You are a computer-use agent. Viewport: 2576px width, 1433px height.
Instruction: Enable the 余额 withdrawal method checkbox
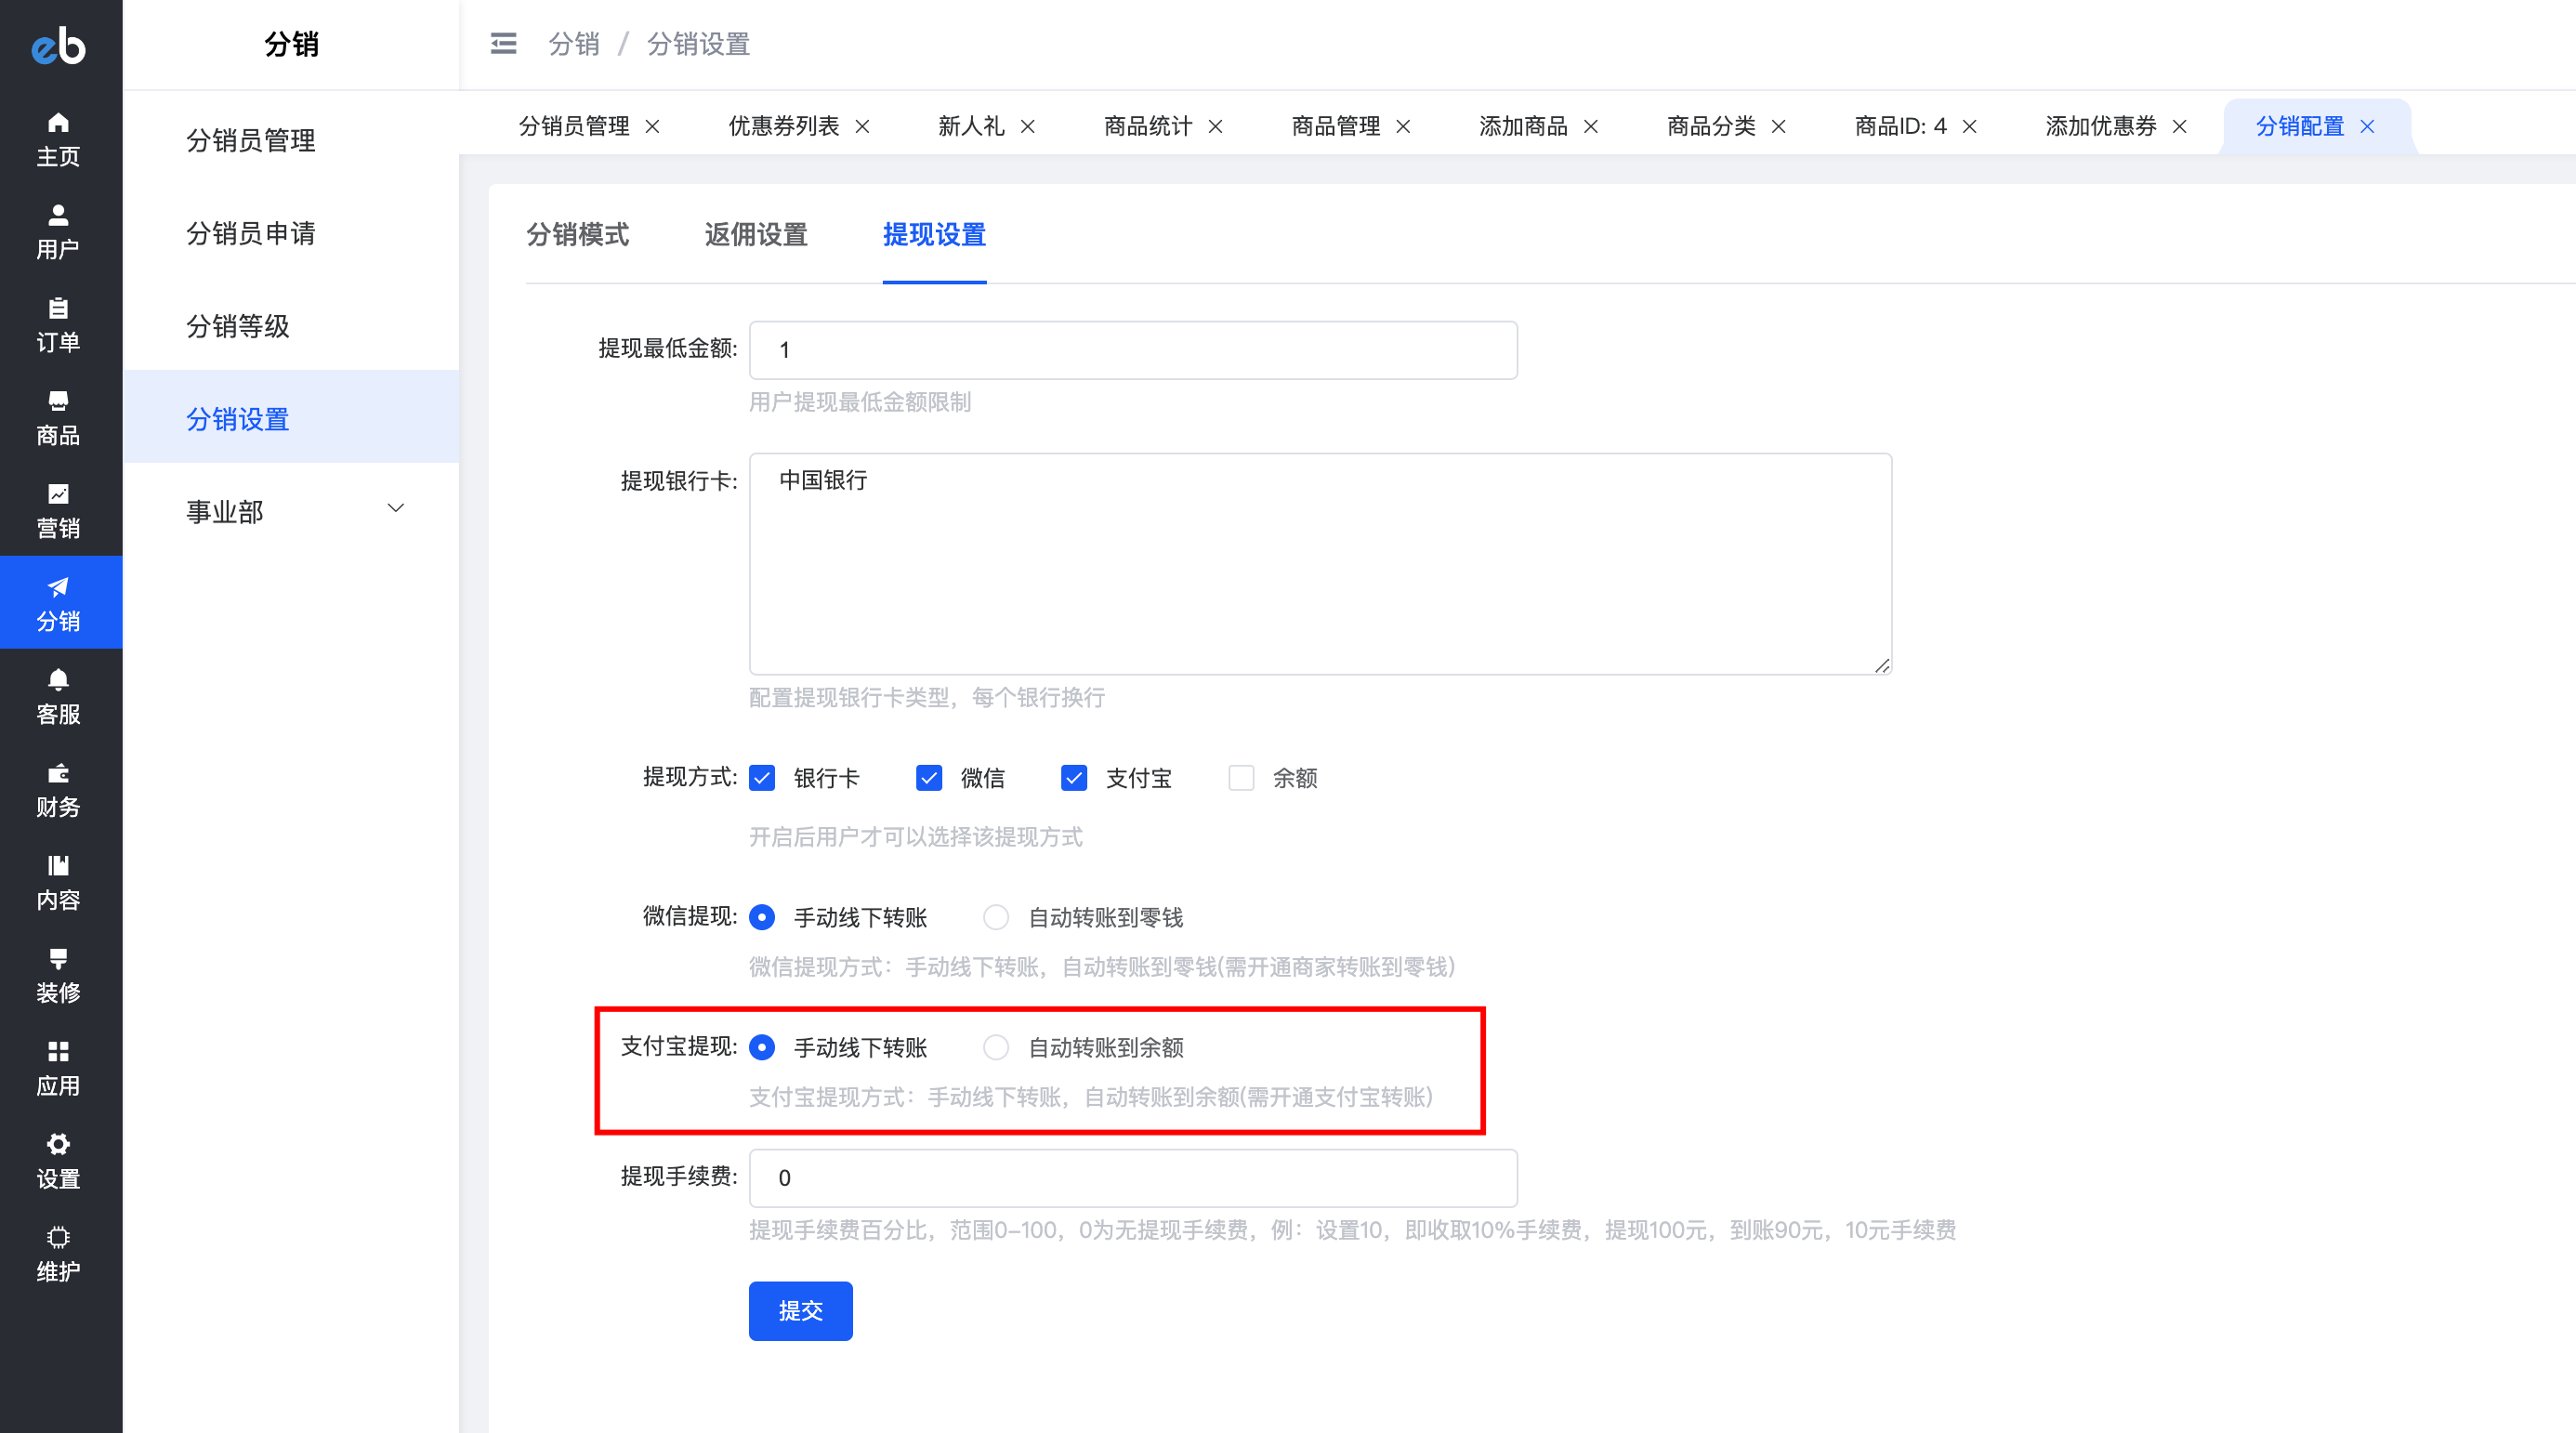click(1241, 778)
